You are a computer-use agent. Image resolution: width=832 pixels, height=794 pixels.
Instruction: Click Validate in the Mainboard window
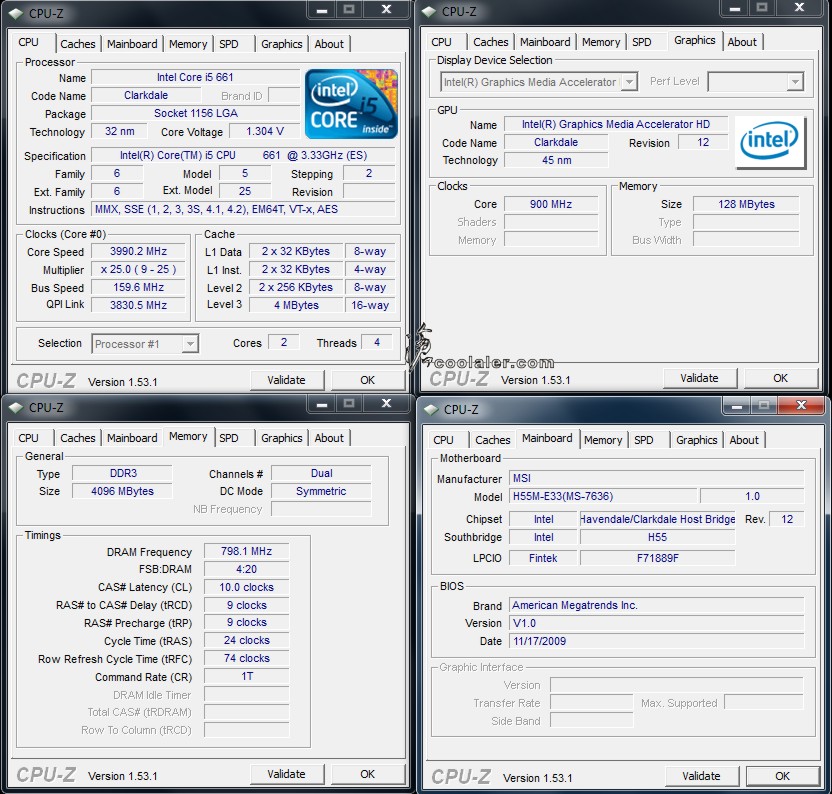701,776
